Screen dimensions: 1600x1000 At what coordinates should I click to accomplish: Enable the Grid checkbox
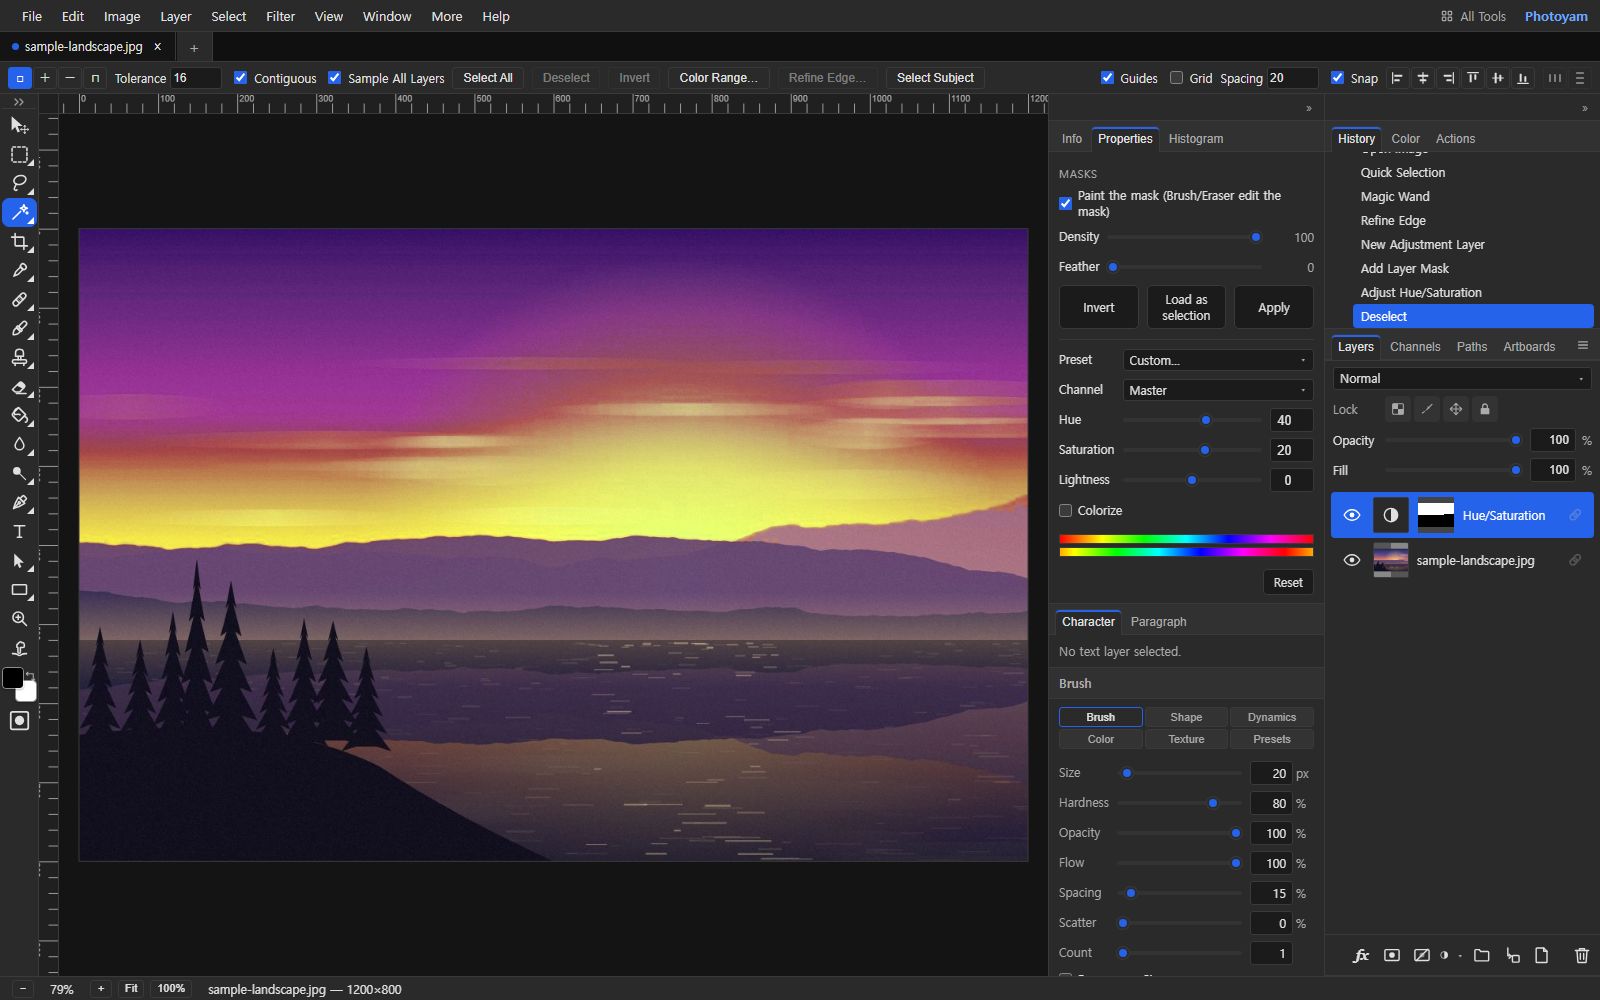tap(1176, 78)
